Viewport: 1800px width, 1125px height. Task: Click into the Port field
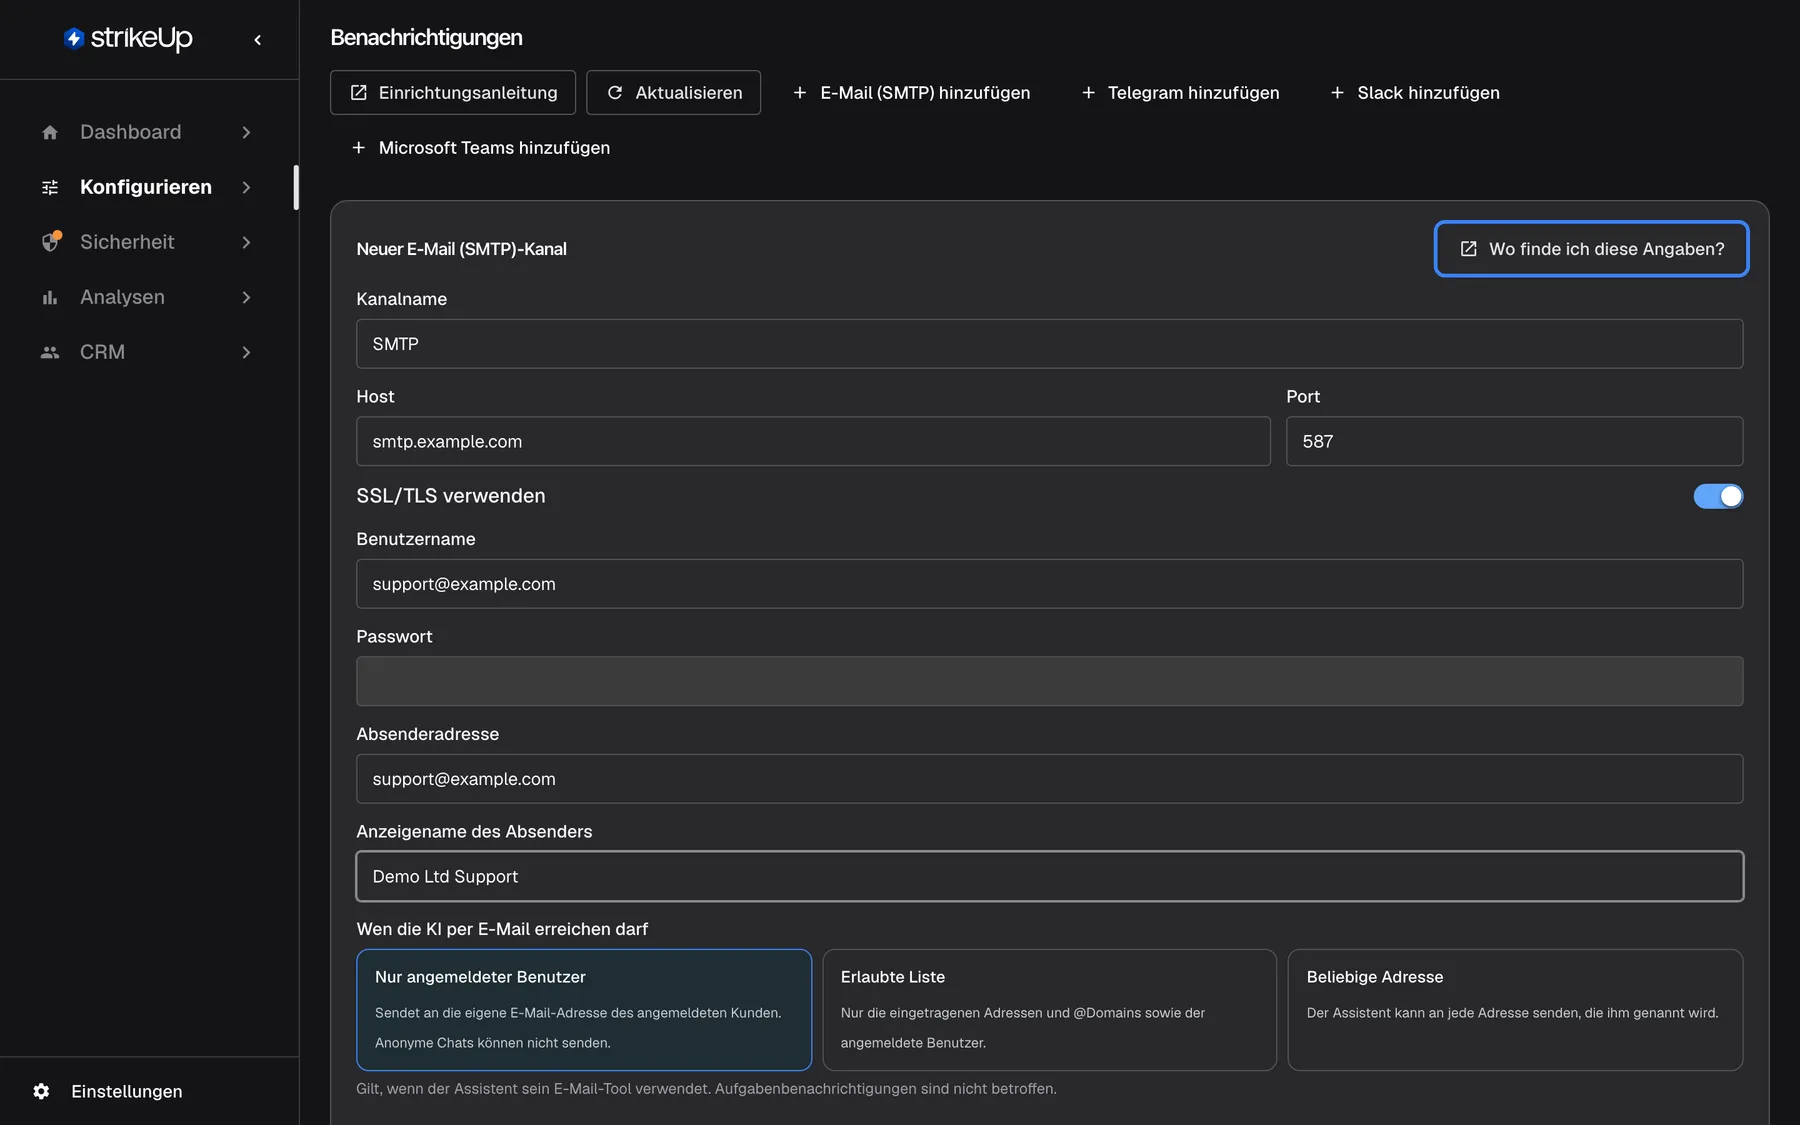coord(1514,441)
